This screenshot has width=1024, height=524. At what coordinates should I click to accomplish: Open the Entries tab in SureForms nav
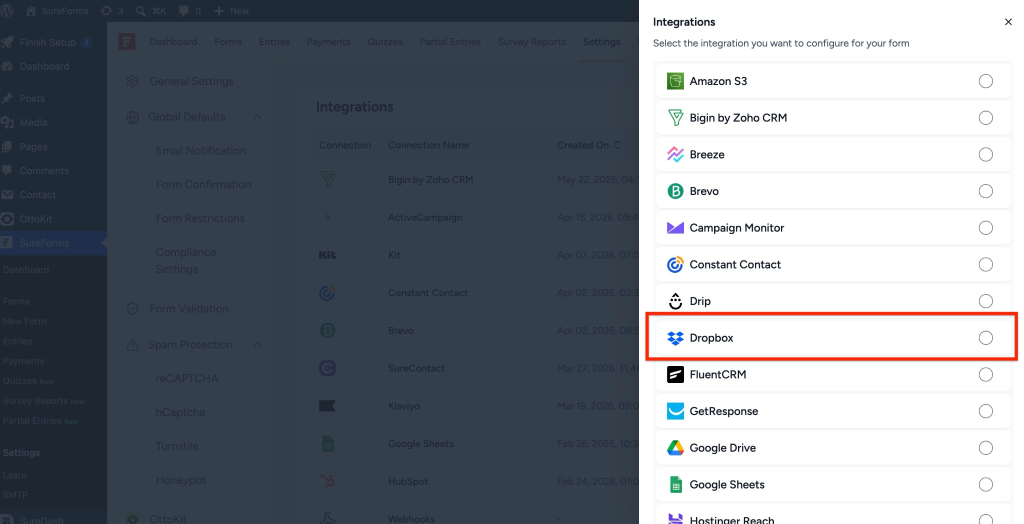click(274, 42)
